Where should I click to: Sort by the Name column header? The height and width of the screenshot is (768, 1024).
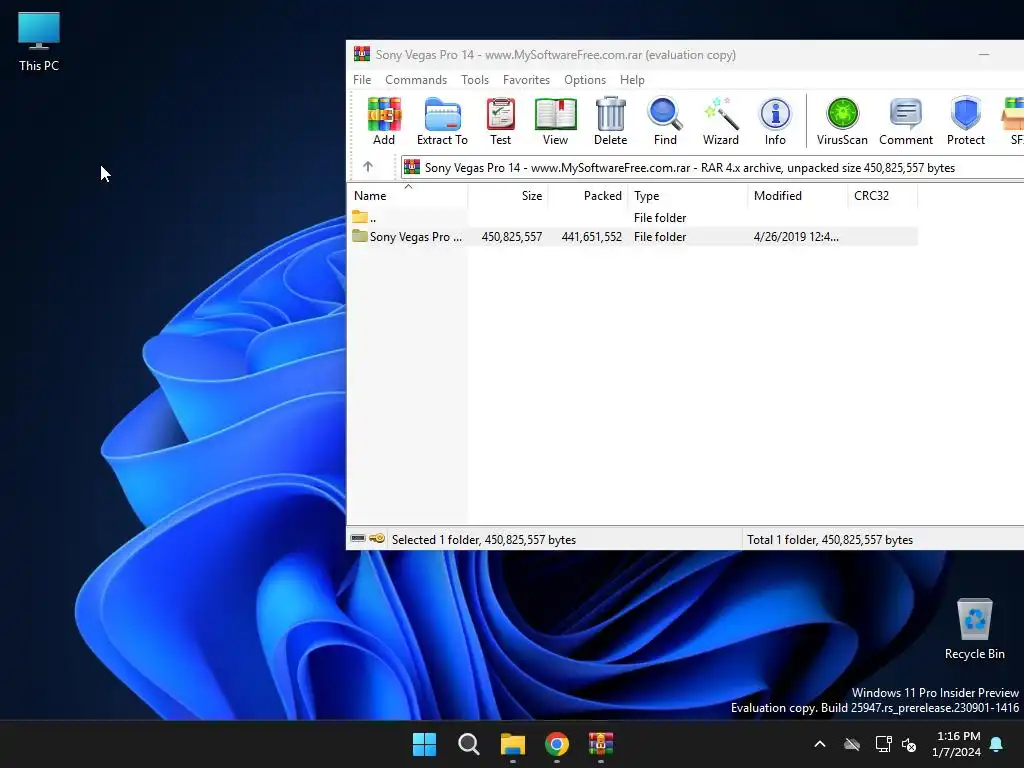point(408,195)
